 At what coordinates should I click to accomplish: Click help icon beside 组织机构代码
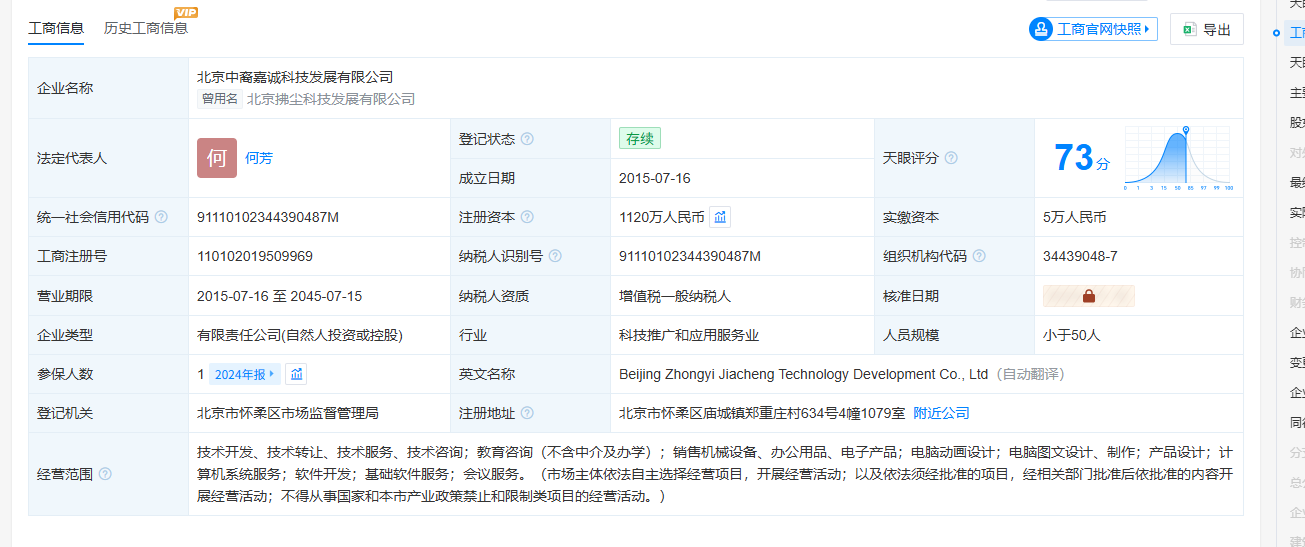click(x=979, y=256)
